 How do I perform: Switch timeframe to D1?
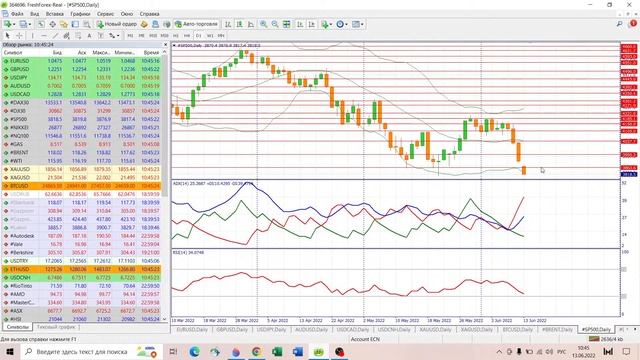tap(198, 36)
